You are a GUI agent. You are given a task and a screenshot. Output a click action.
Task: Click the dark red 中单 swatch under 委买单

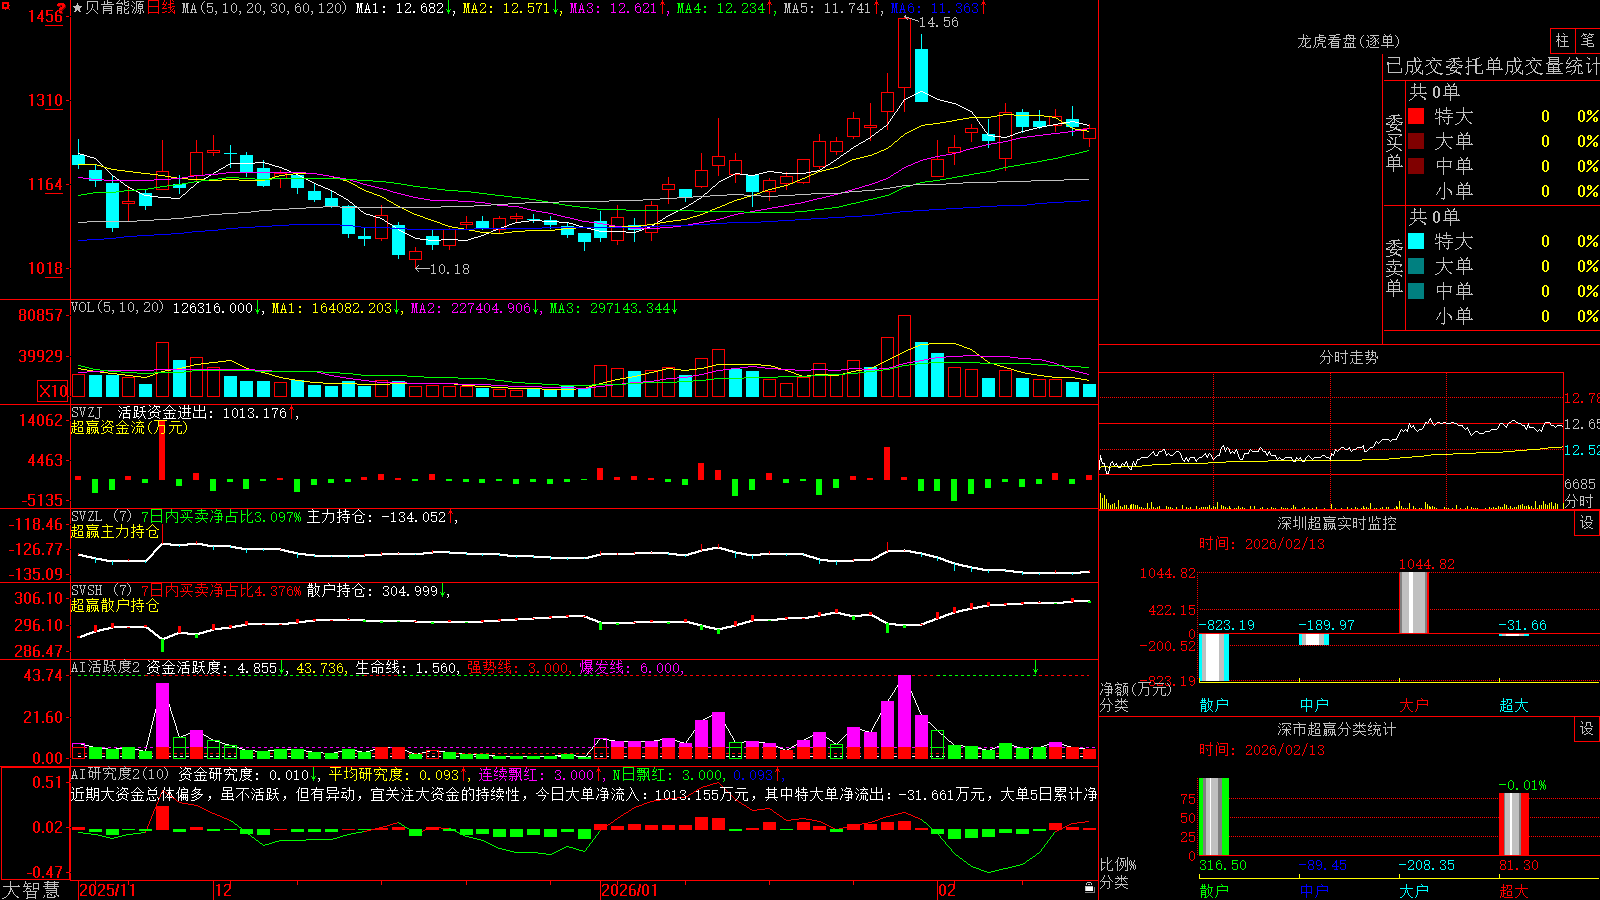coord(1416,166)
